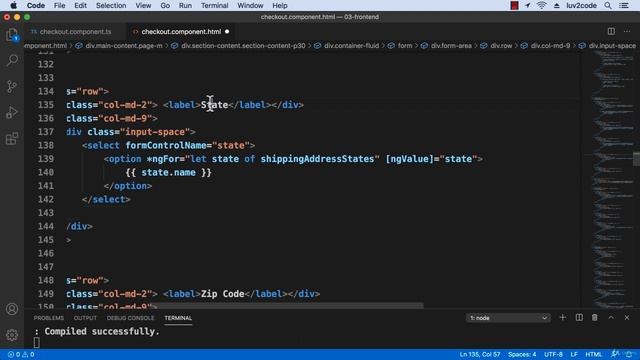
Task: Open the Accounts menu icon
Action: tap(12, 309)
